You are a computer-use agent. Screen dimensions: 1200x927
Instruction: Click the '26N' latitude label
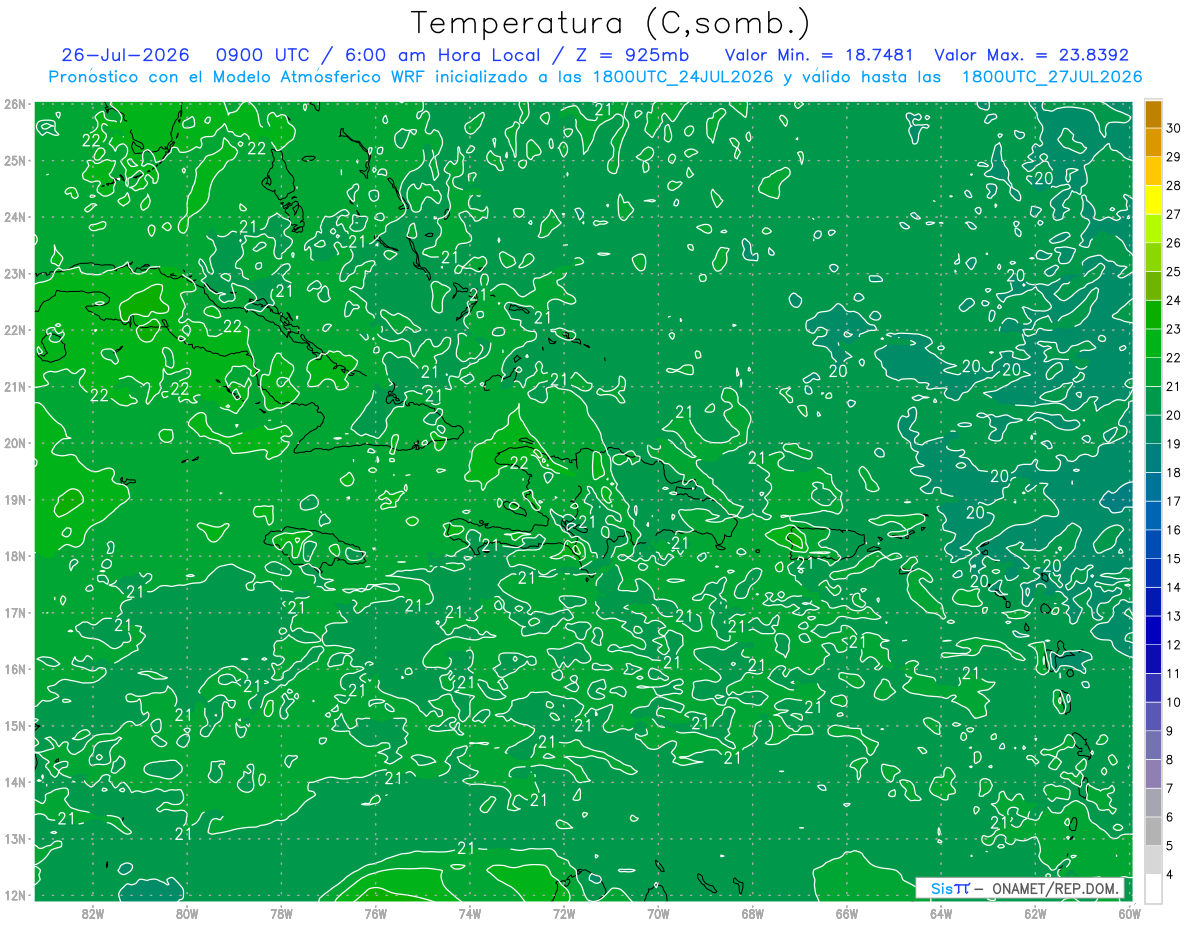tap(15, 104)
